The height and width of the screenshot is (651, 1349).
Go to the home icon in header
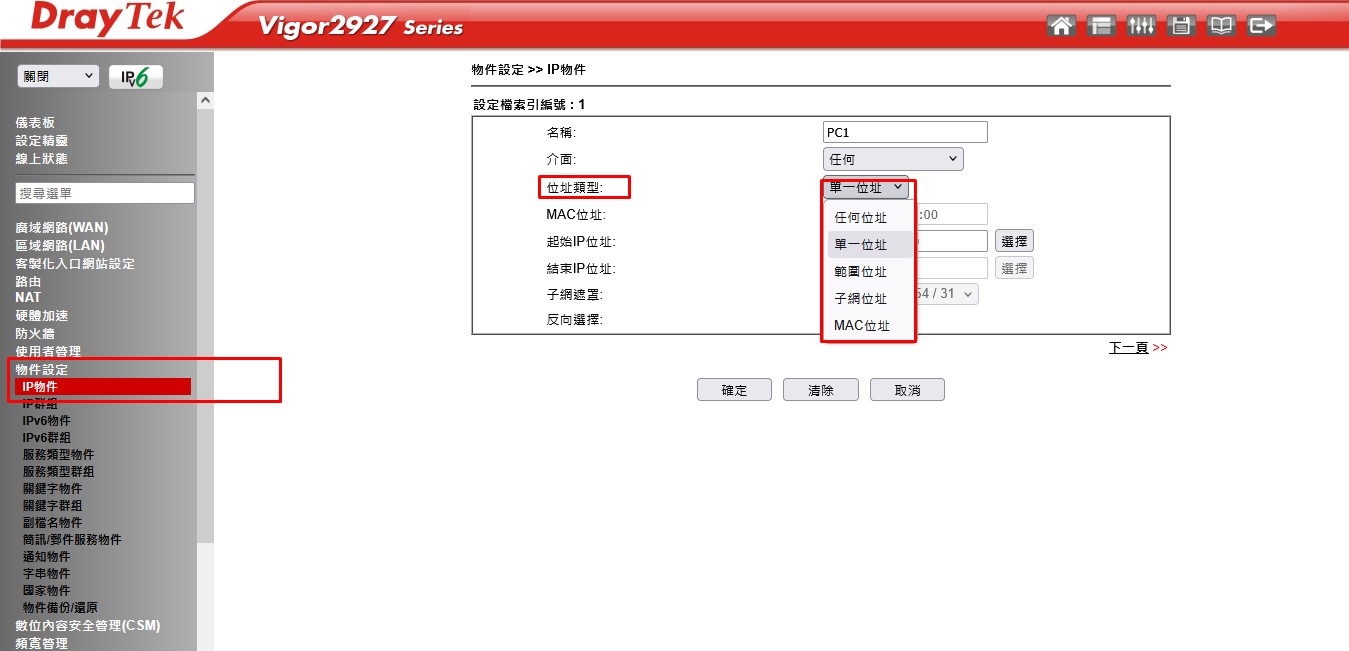click(x=1061, y=26)
